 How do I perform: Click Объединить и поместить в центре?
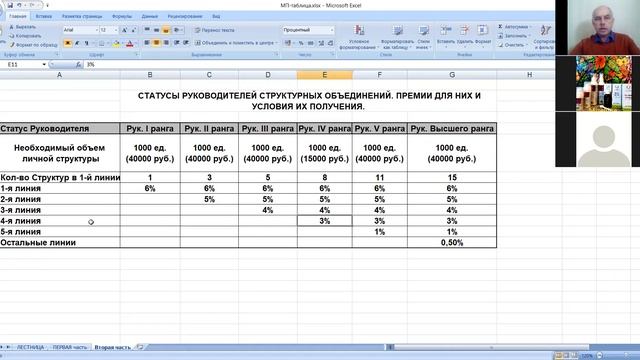coord(236,43)
